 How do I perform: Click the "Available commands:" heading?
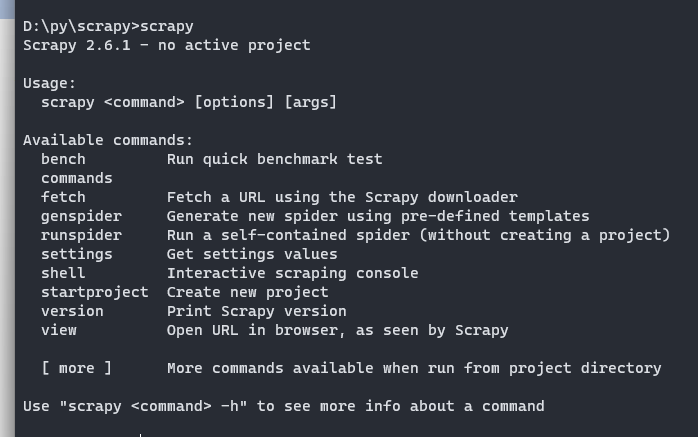[x=108, y=140]
